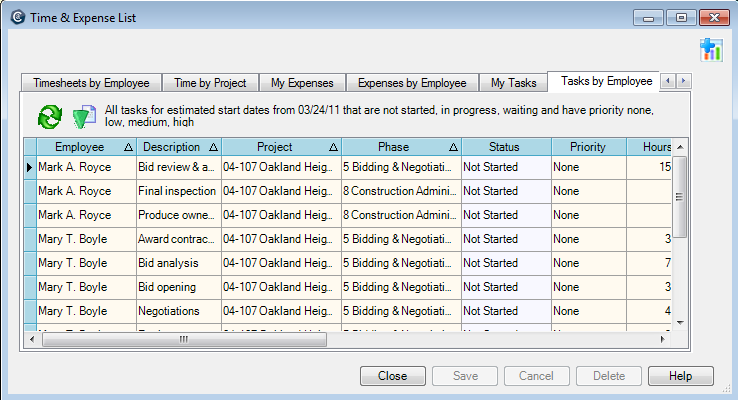738x400 pixels.
Task: Click the sort triangle in Employee header
Action: [x=128, y=147]
